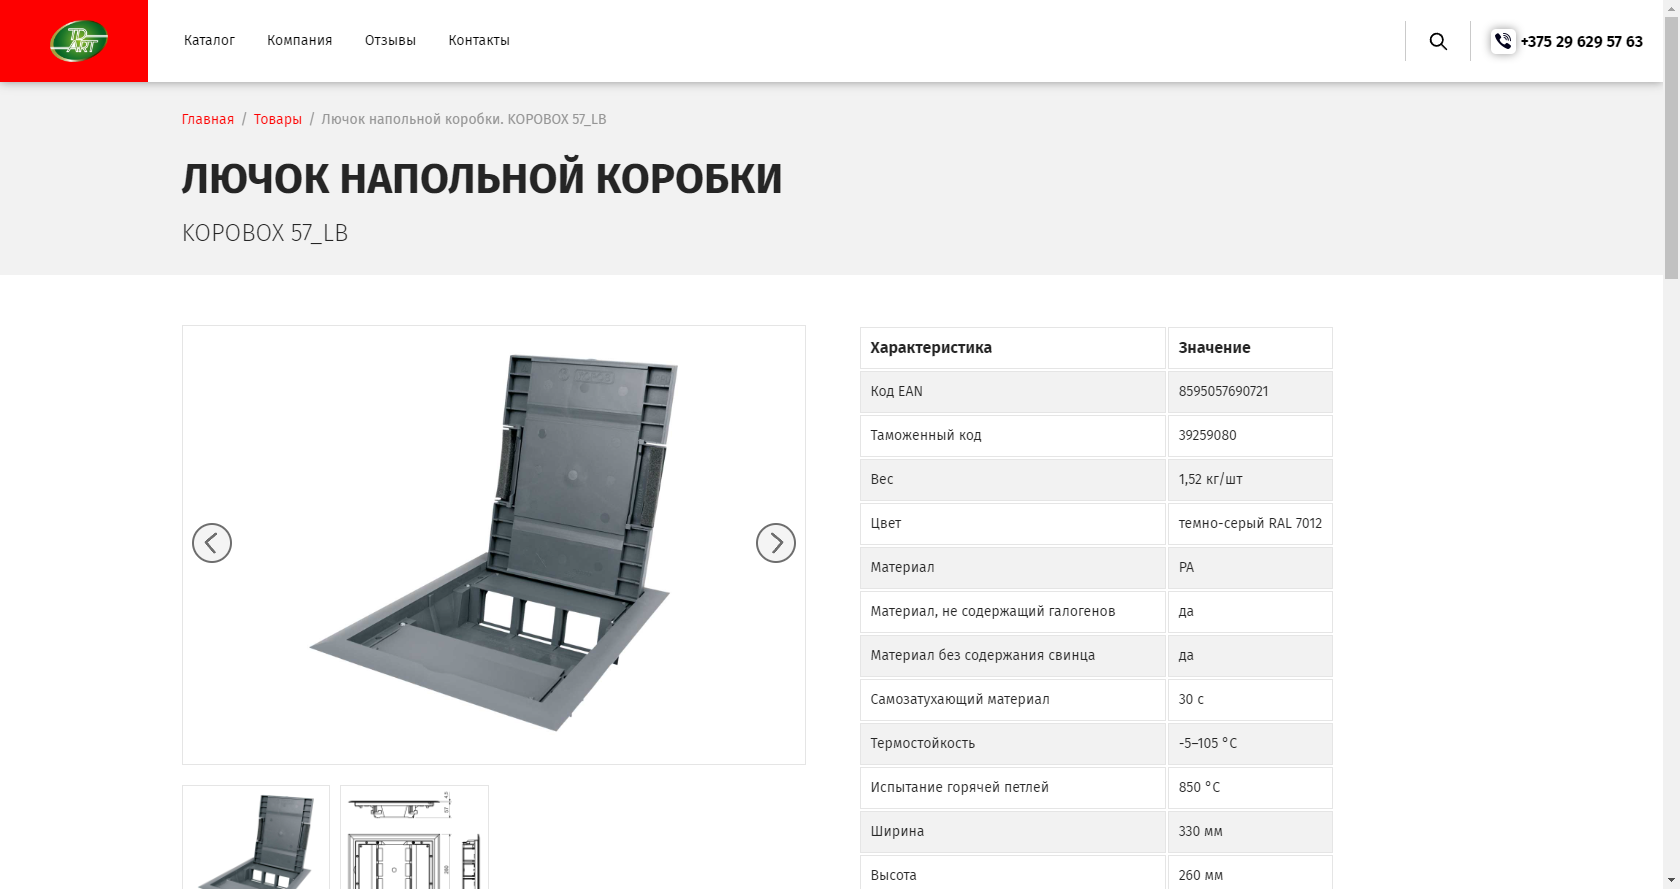Open the Компания menu item
This screenshot has height=889, width=1680.
click(x=299, y=41)
